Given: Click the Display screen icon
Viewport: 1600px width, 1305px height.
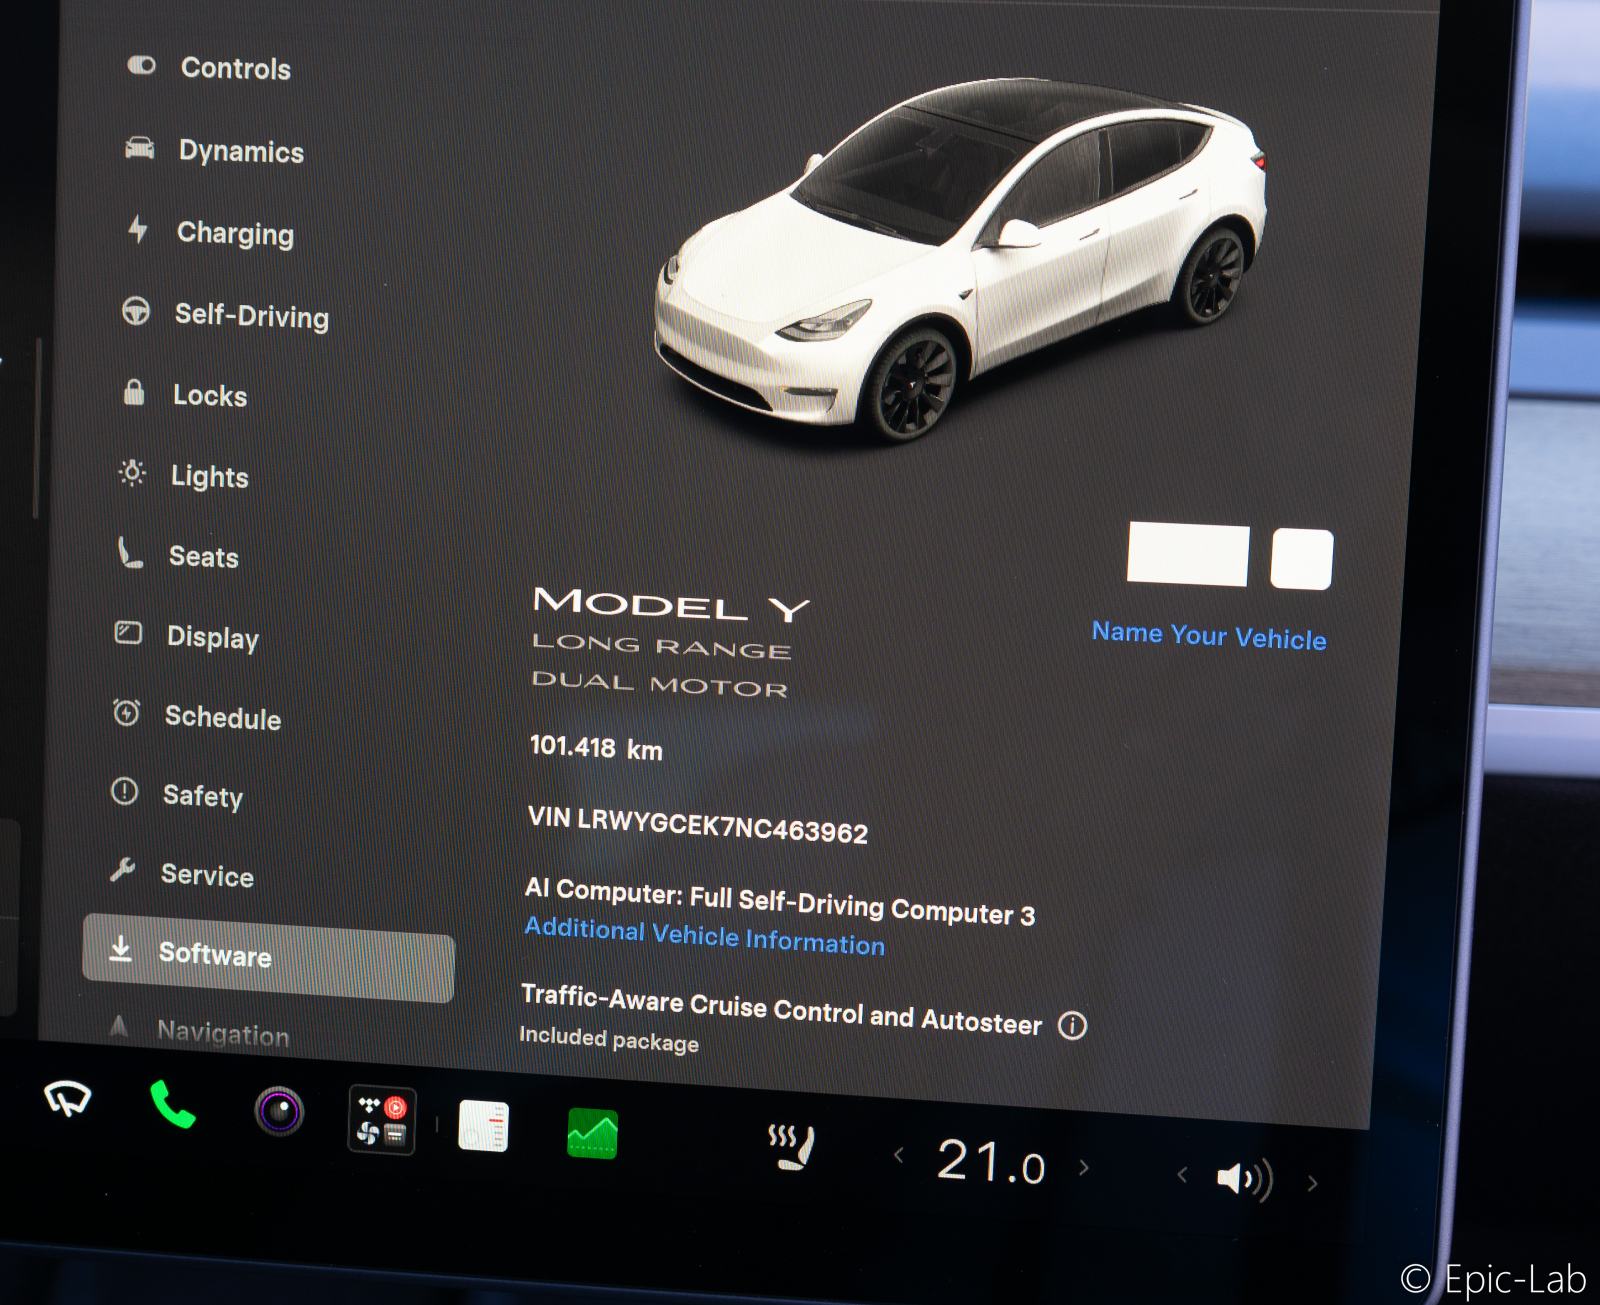Looking at the screenshot, I should coord(128,633).
